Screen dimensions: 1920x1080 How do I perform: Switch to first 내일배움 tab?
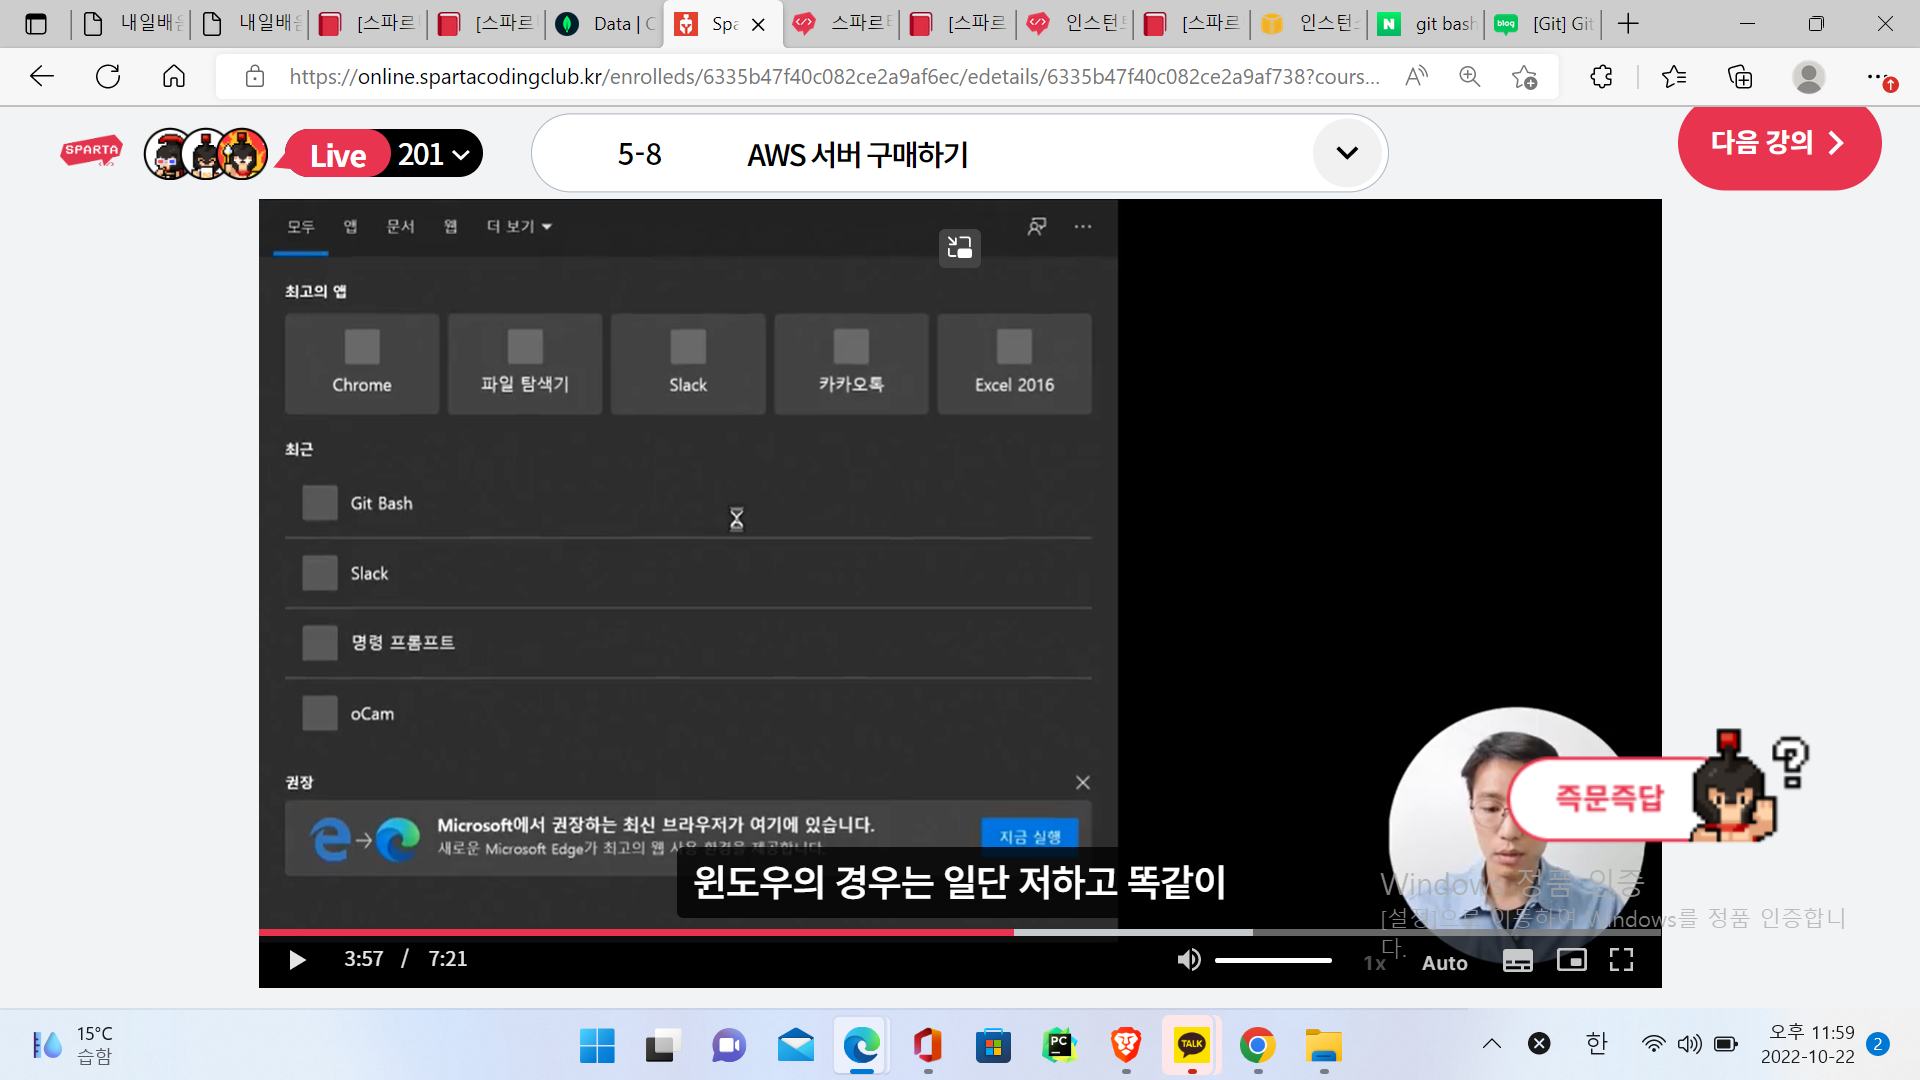(x=131, y=24)
